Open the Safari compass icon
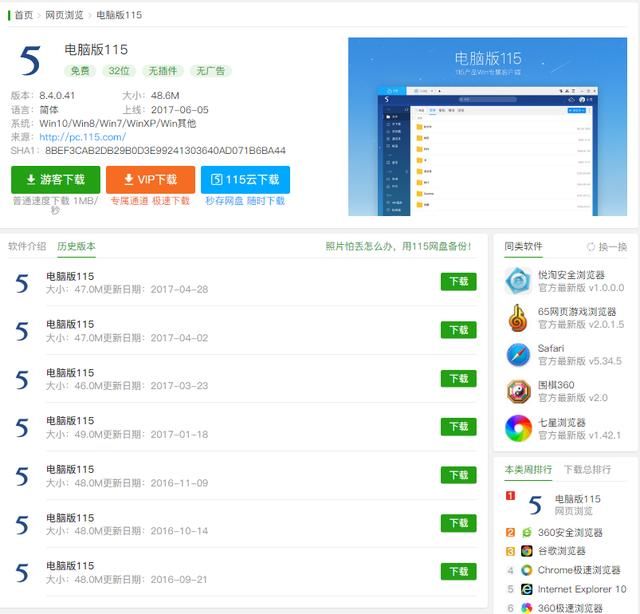Image resolution: width=640 pixels, height=614 pixels. pos(518,355)
